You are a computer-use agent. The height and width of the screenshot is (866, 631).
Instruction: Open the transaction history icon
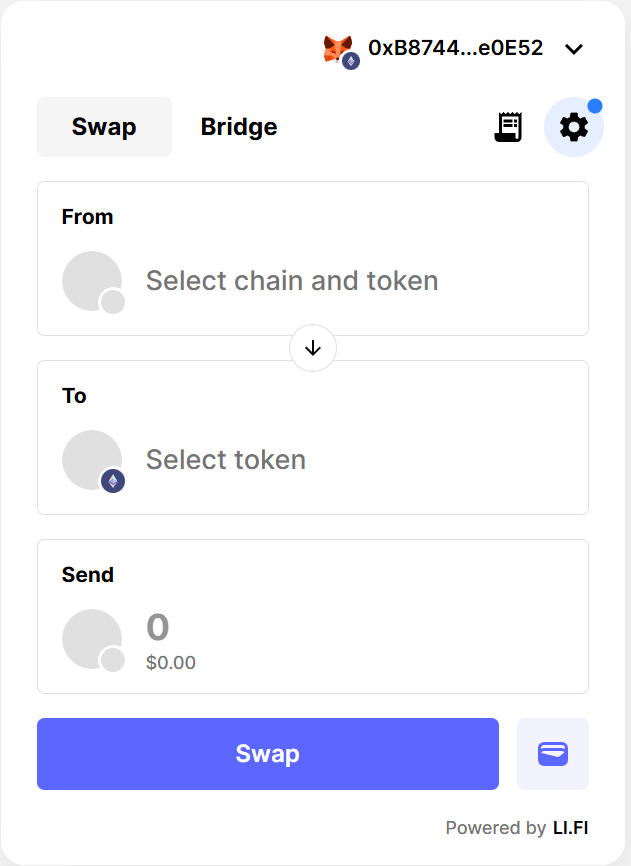pyautogui.click(x=508, y=127)
